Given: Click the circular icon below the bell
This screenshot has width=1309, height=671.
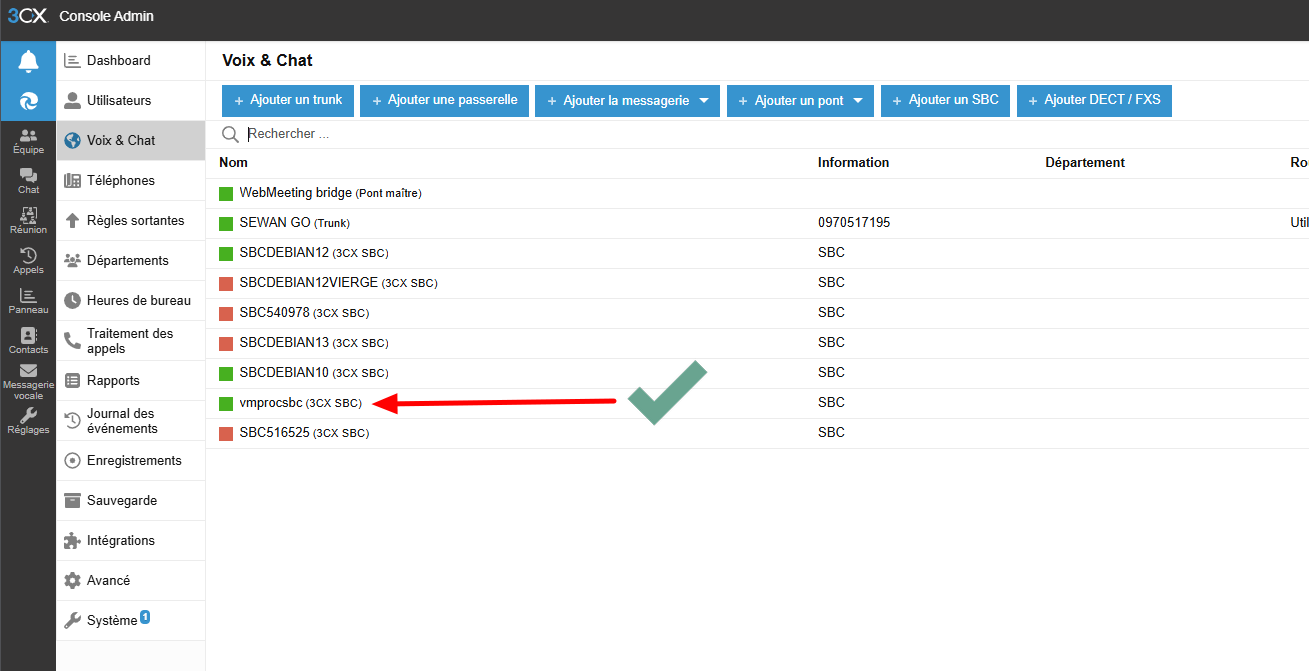Looking at the screenshot, I should click(28, 101).
